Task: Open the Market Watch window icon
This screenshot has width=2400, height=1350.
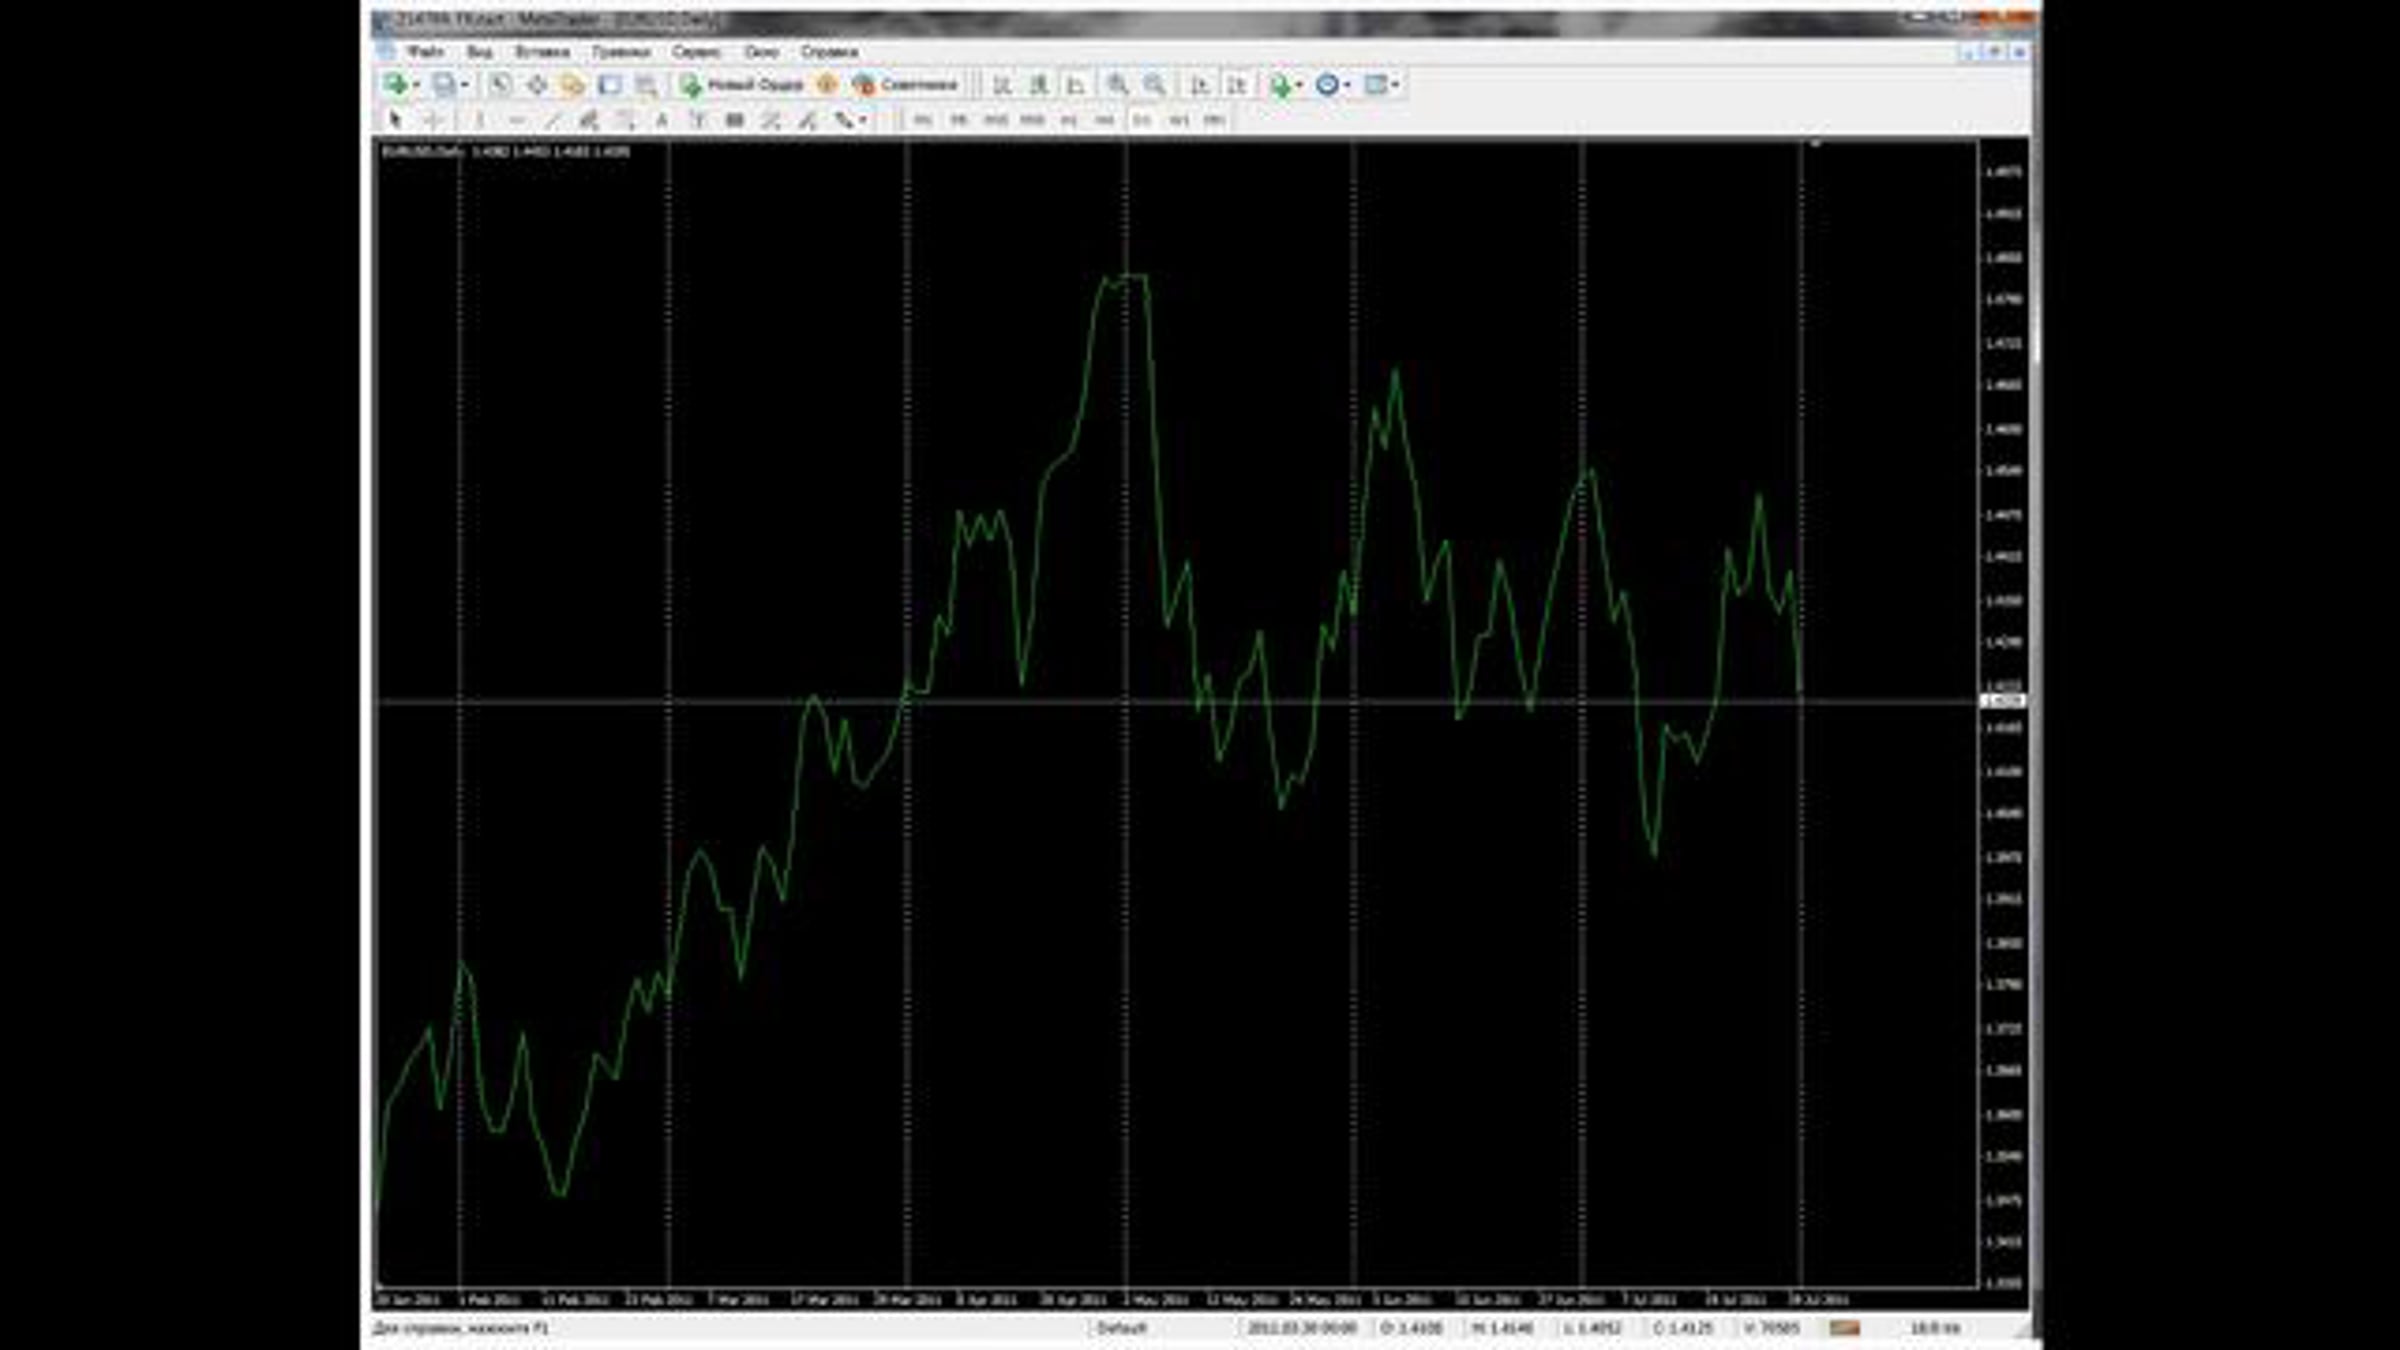Action: [500, 85]
